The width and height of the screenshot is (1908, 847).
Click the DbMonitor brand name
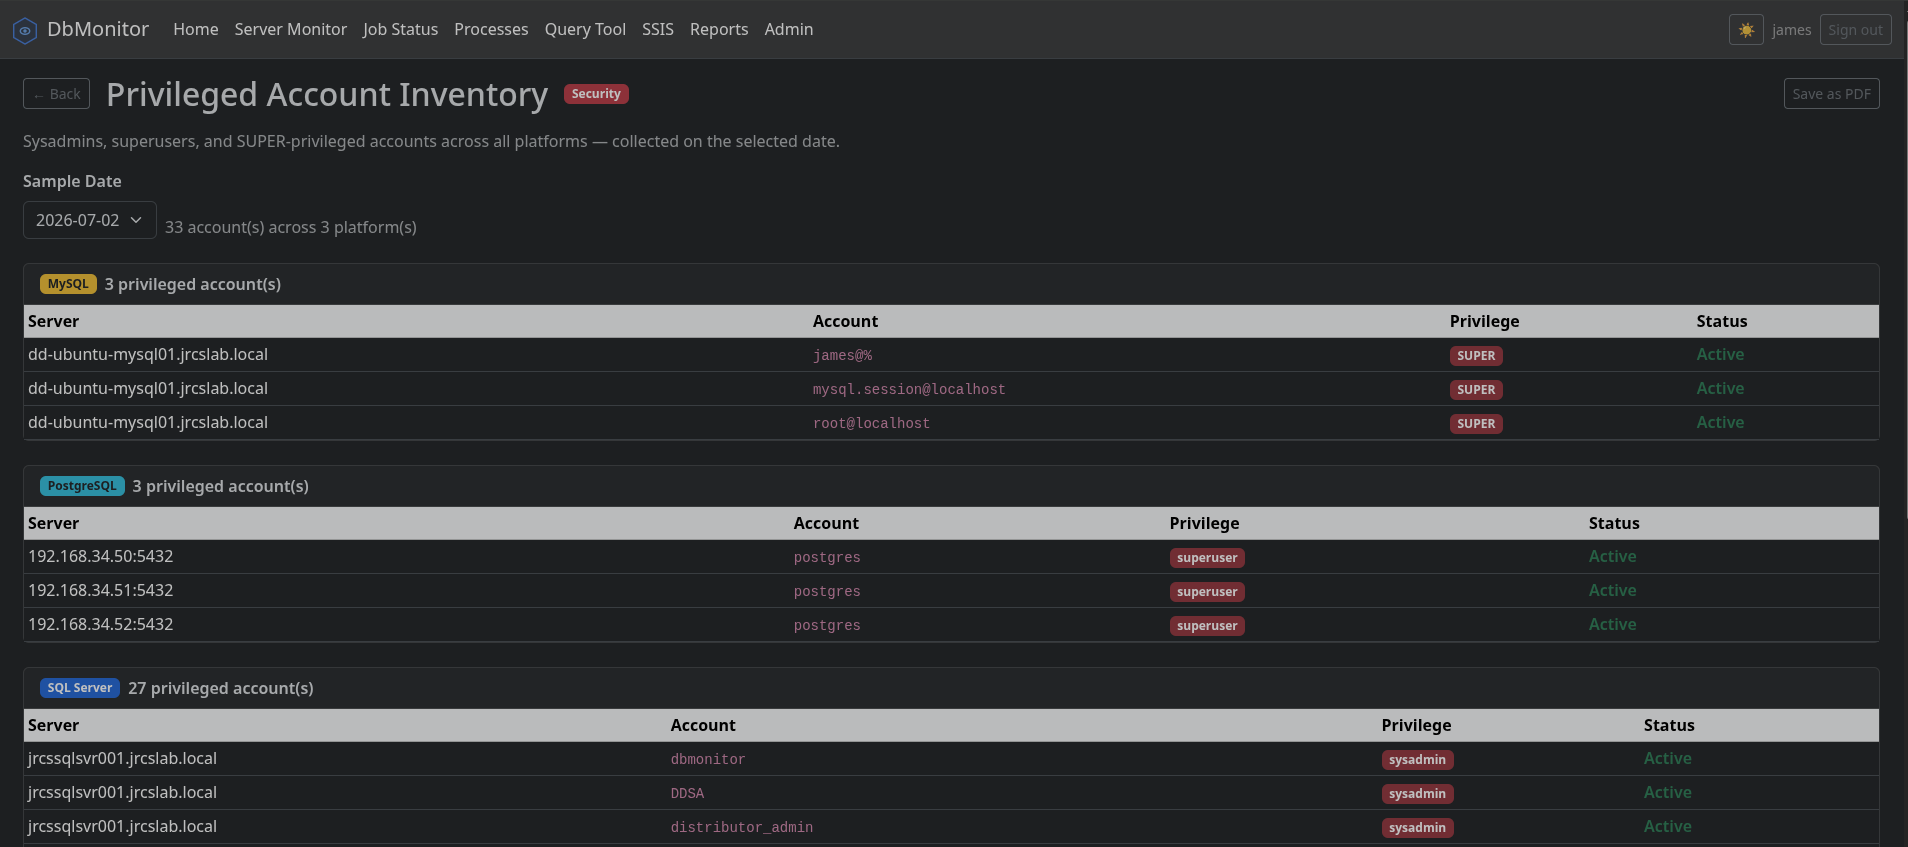click(98, 30)
